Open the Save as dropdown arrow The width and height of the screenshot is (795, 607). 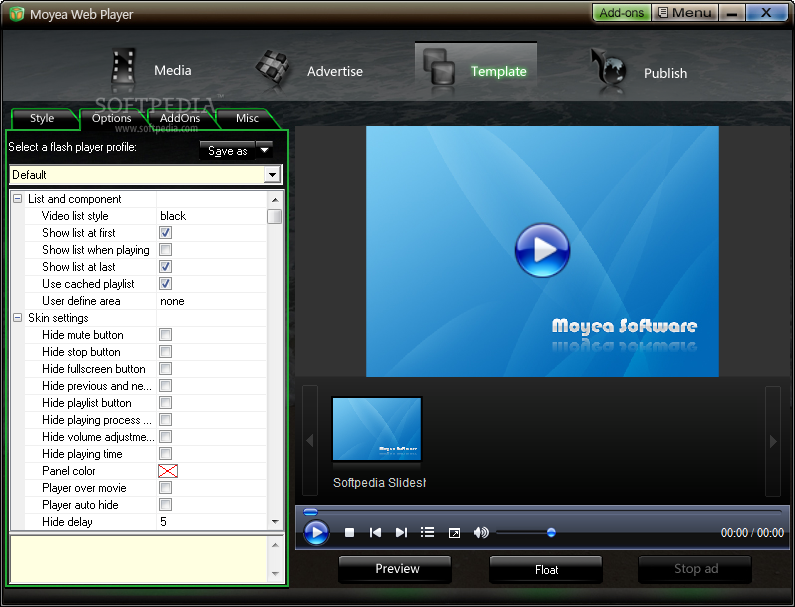click(x=264, y=150)
